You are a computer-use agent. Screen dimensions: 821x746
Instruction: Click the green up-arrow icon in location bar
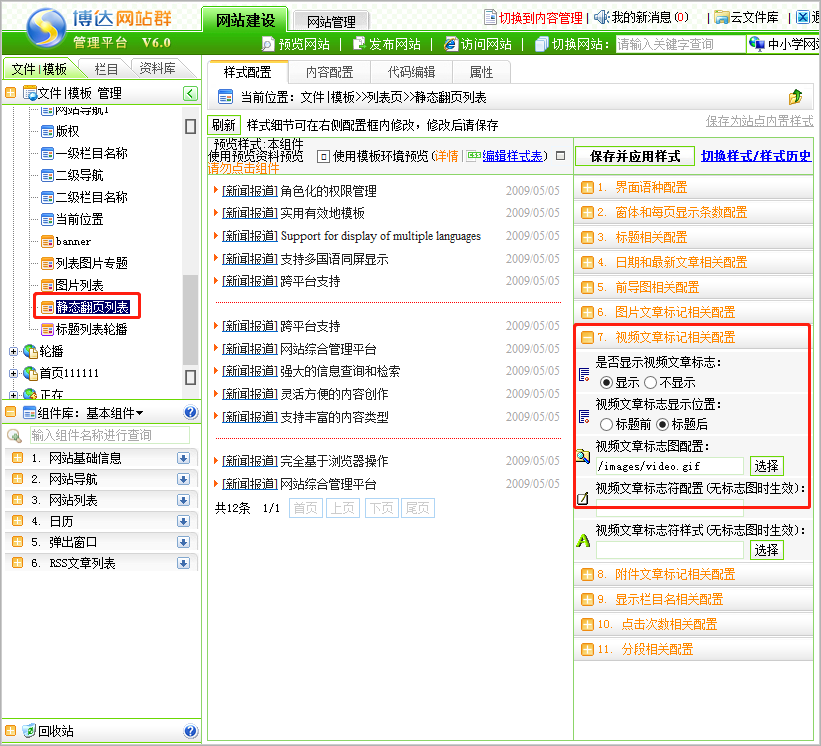795,97
